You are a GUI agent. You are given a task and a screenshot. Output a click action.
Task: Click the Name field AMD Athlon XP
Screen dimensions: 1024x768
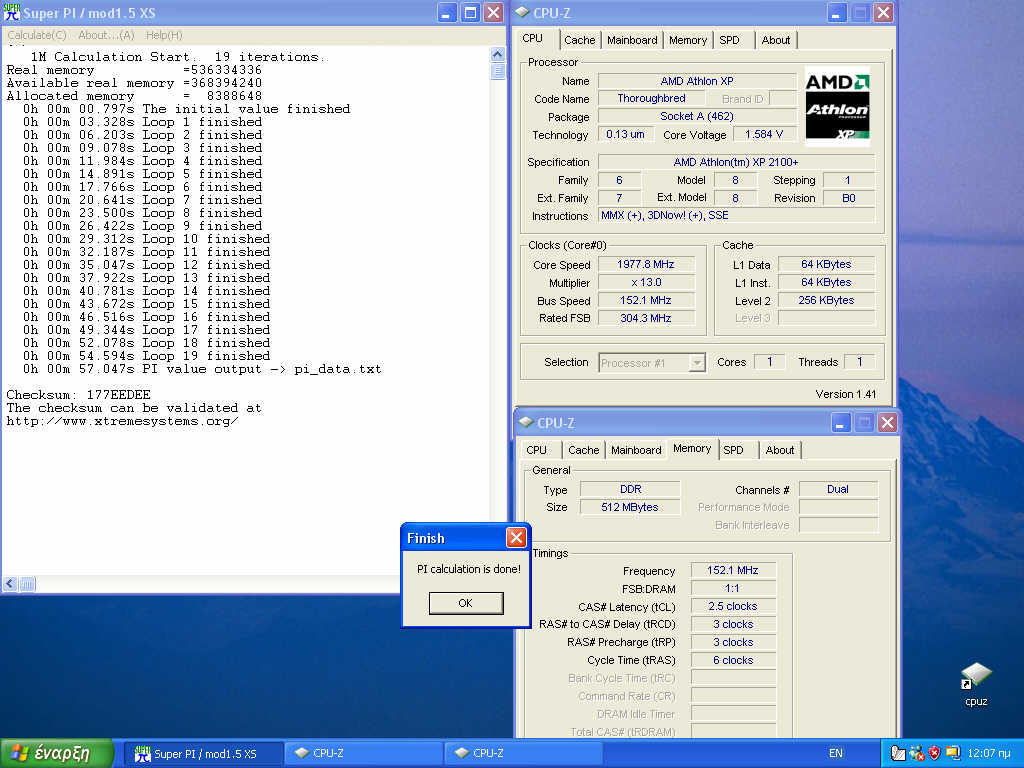(697, 81)
